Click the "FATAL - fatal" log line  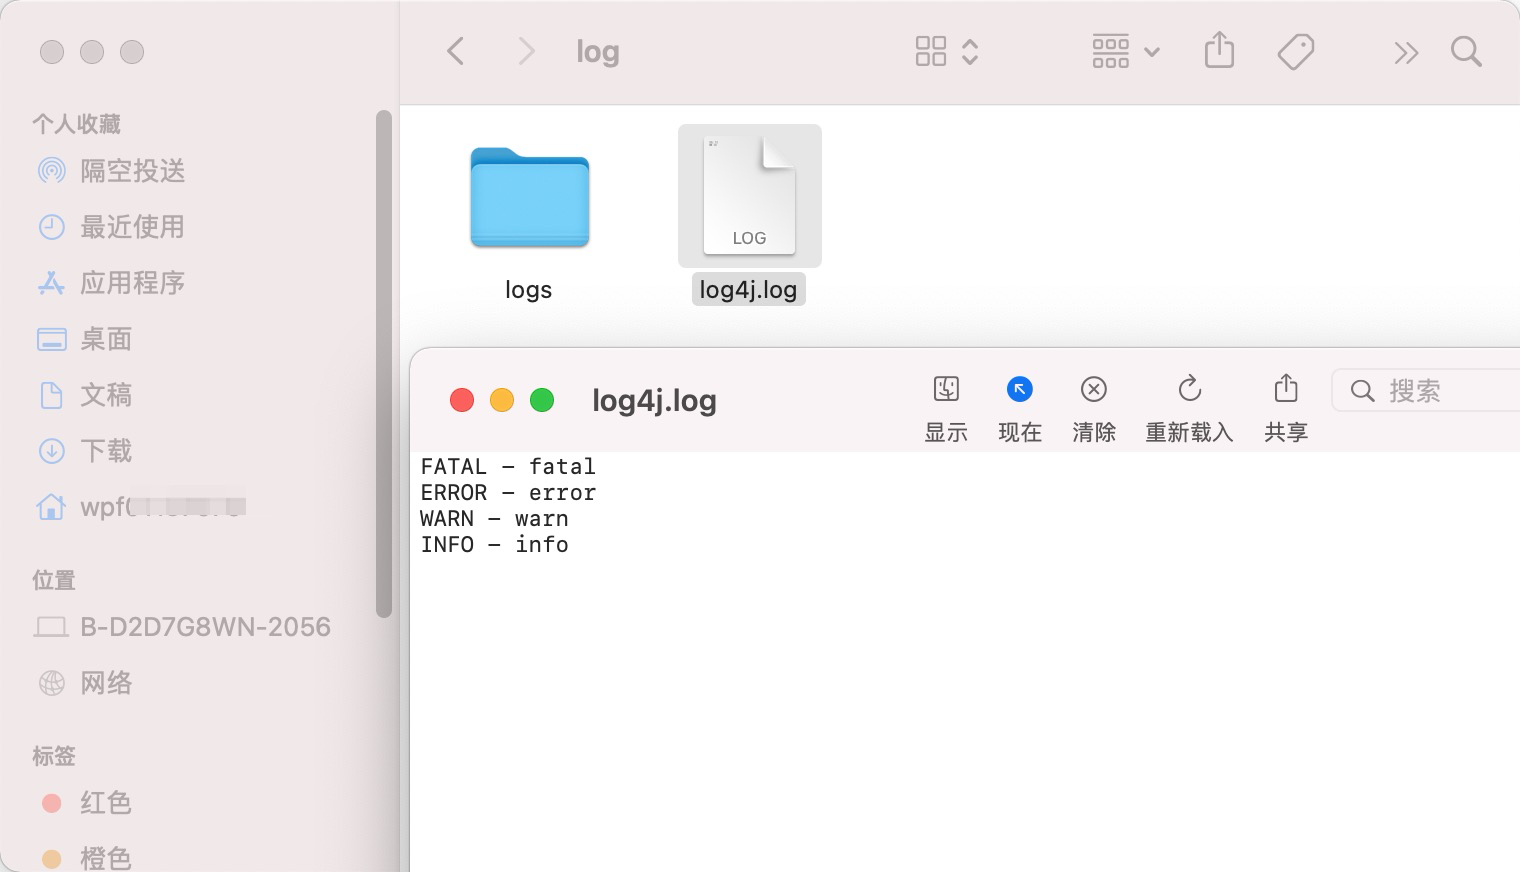pyautogui.click(x=508, y=467)
